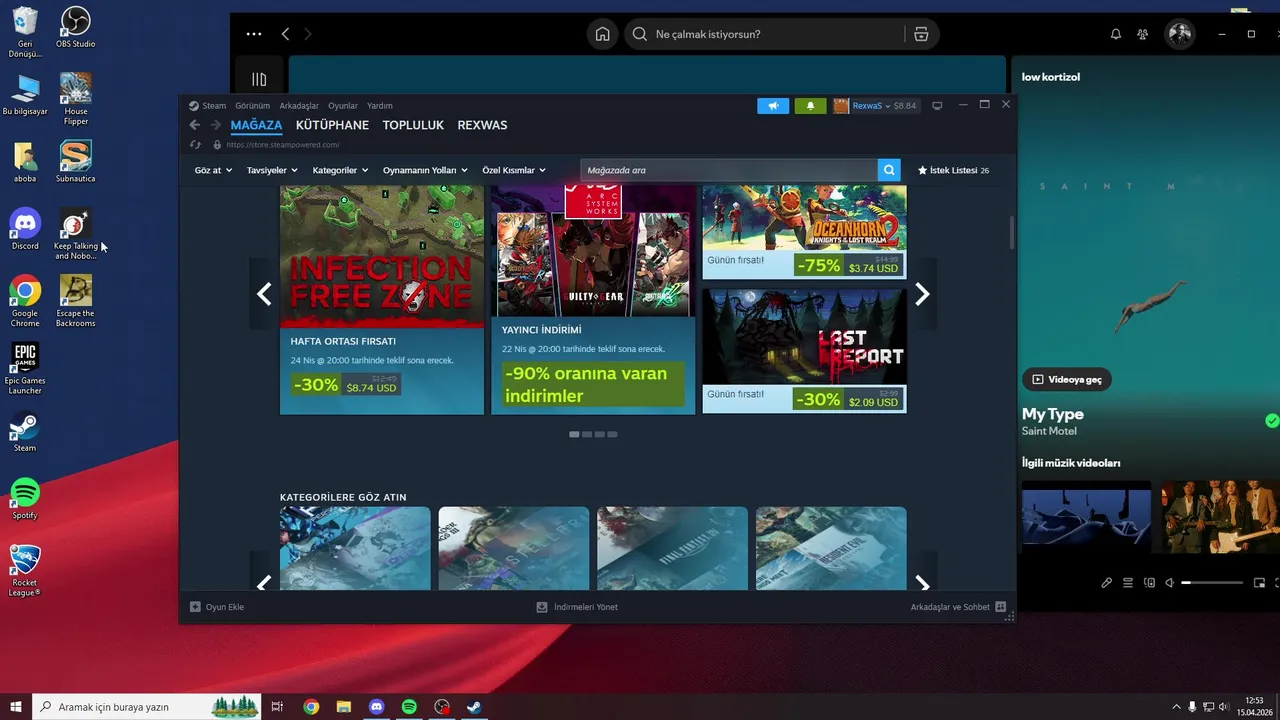Open Saint Motel artist link

click(x=1049, y=431)
